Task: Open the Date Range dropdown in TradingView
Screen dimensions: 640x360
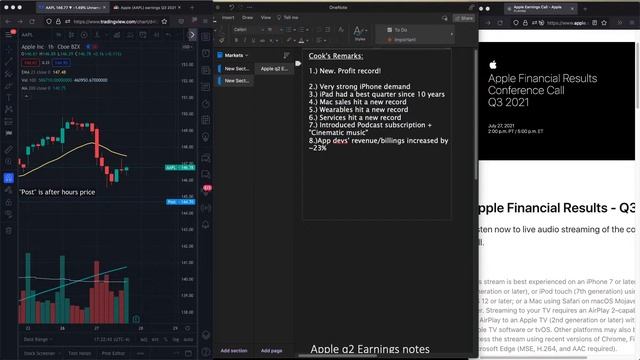Action: click(38, 339)
